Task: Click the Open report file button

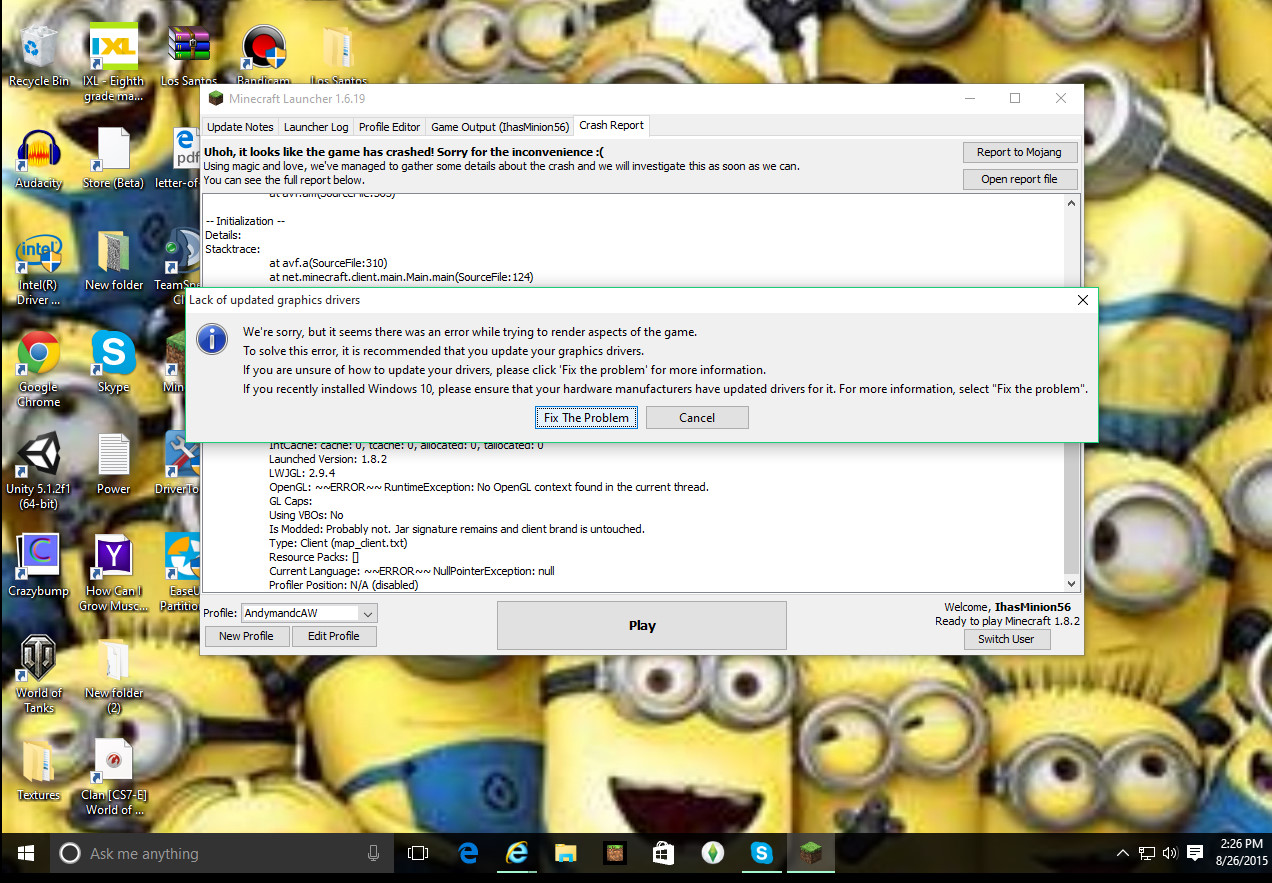Action: pyautogui.click(x=1018, y=179)
